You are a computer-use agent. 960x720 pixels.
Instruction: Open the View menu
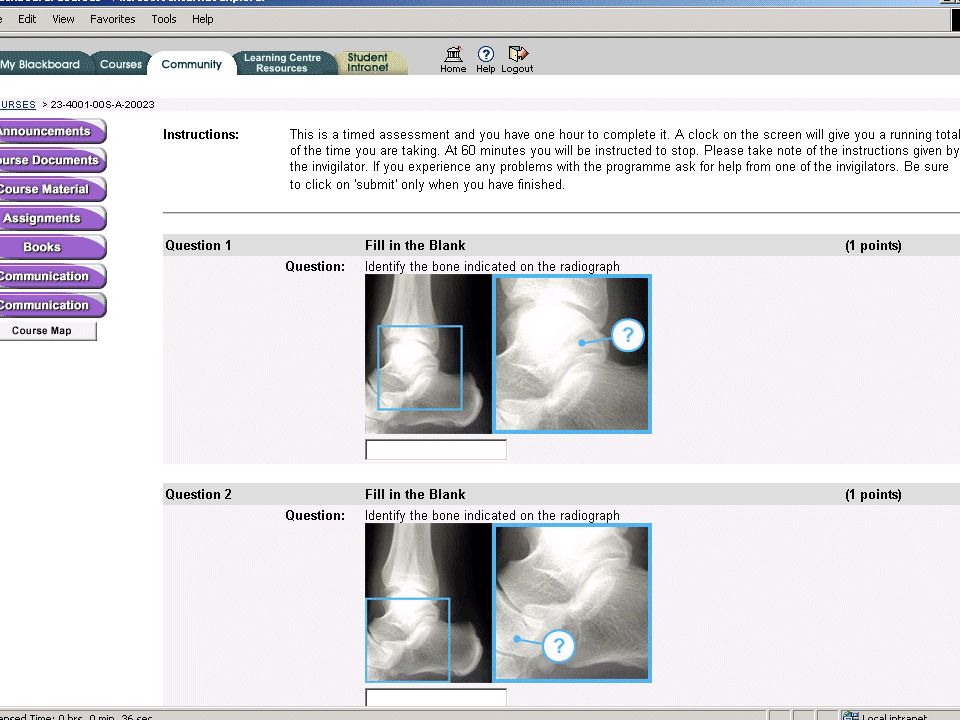63,19
